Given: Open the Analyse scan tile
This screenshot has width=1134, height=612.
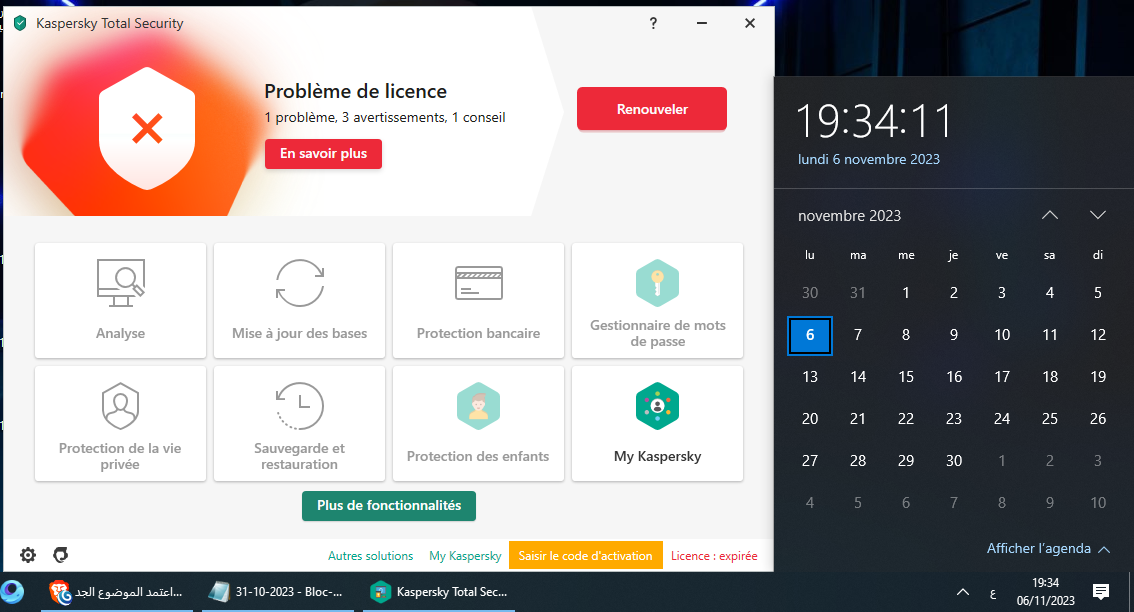Looking at the screenshot, I should [120, 300].
